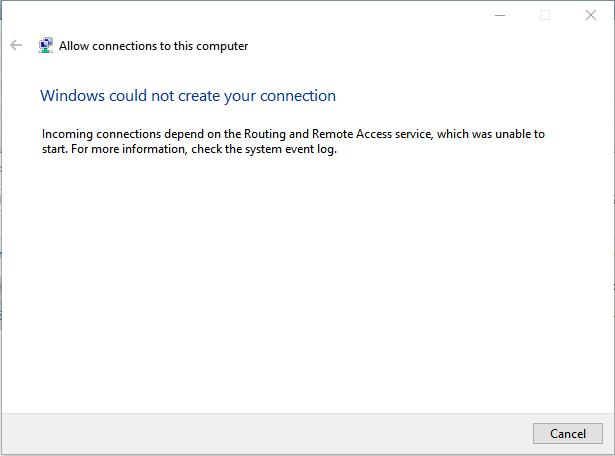Click the back arrow in the wizard header
615x456 pixels.
coord(16,45)
